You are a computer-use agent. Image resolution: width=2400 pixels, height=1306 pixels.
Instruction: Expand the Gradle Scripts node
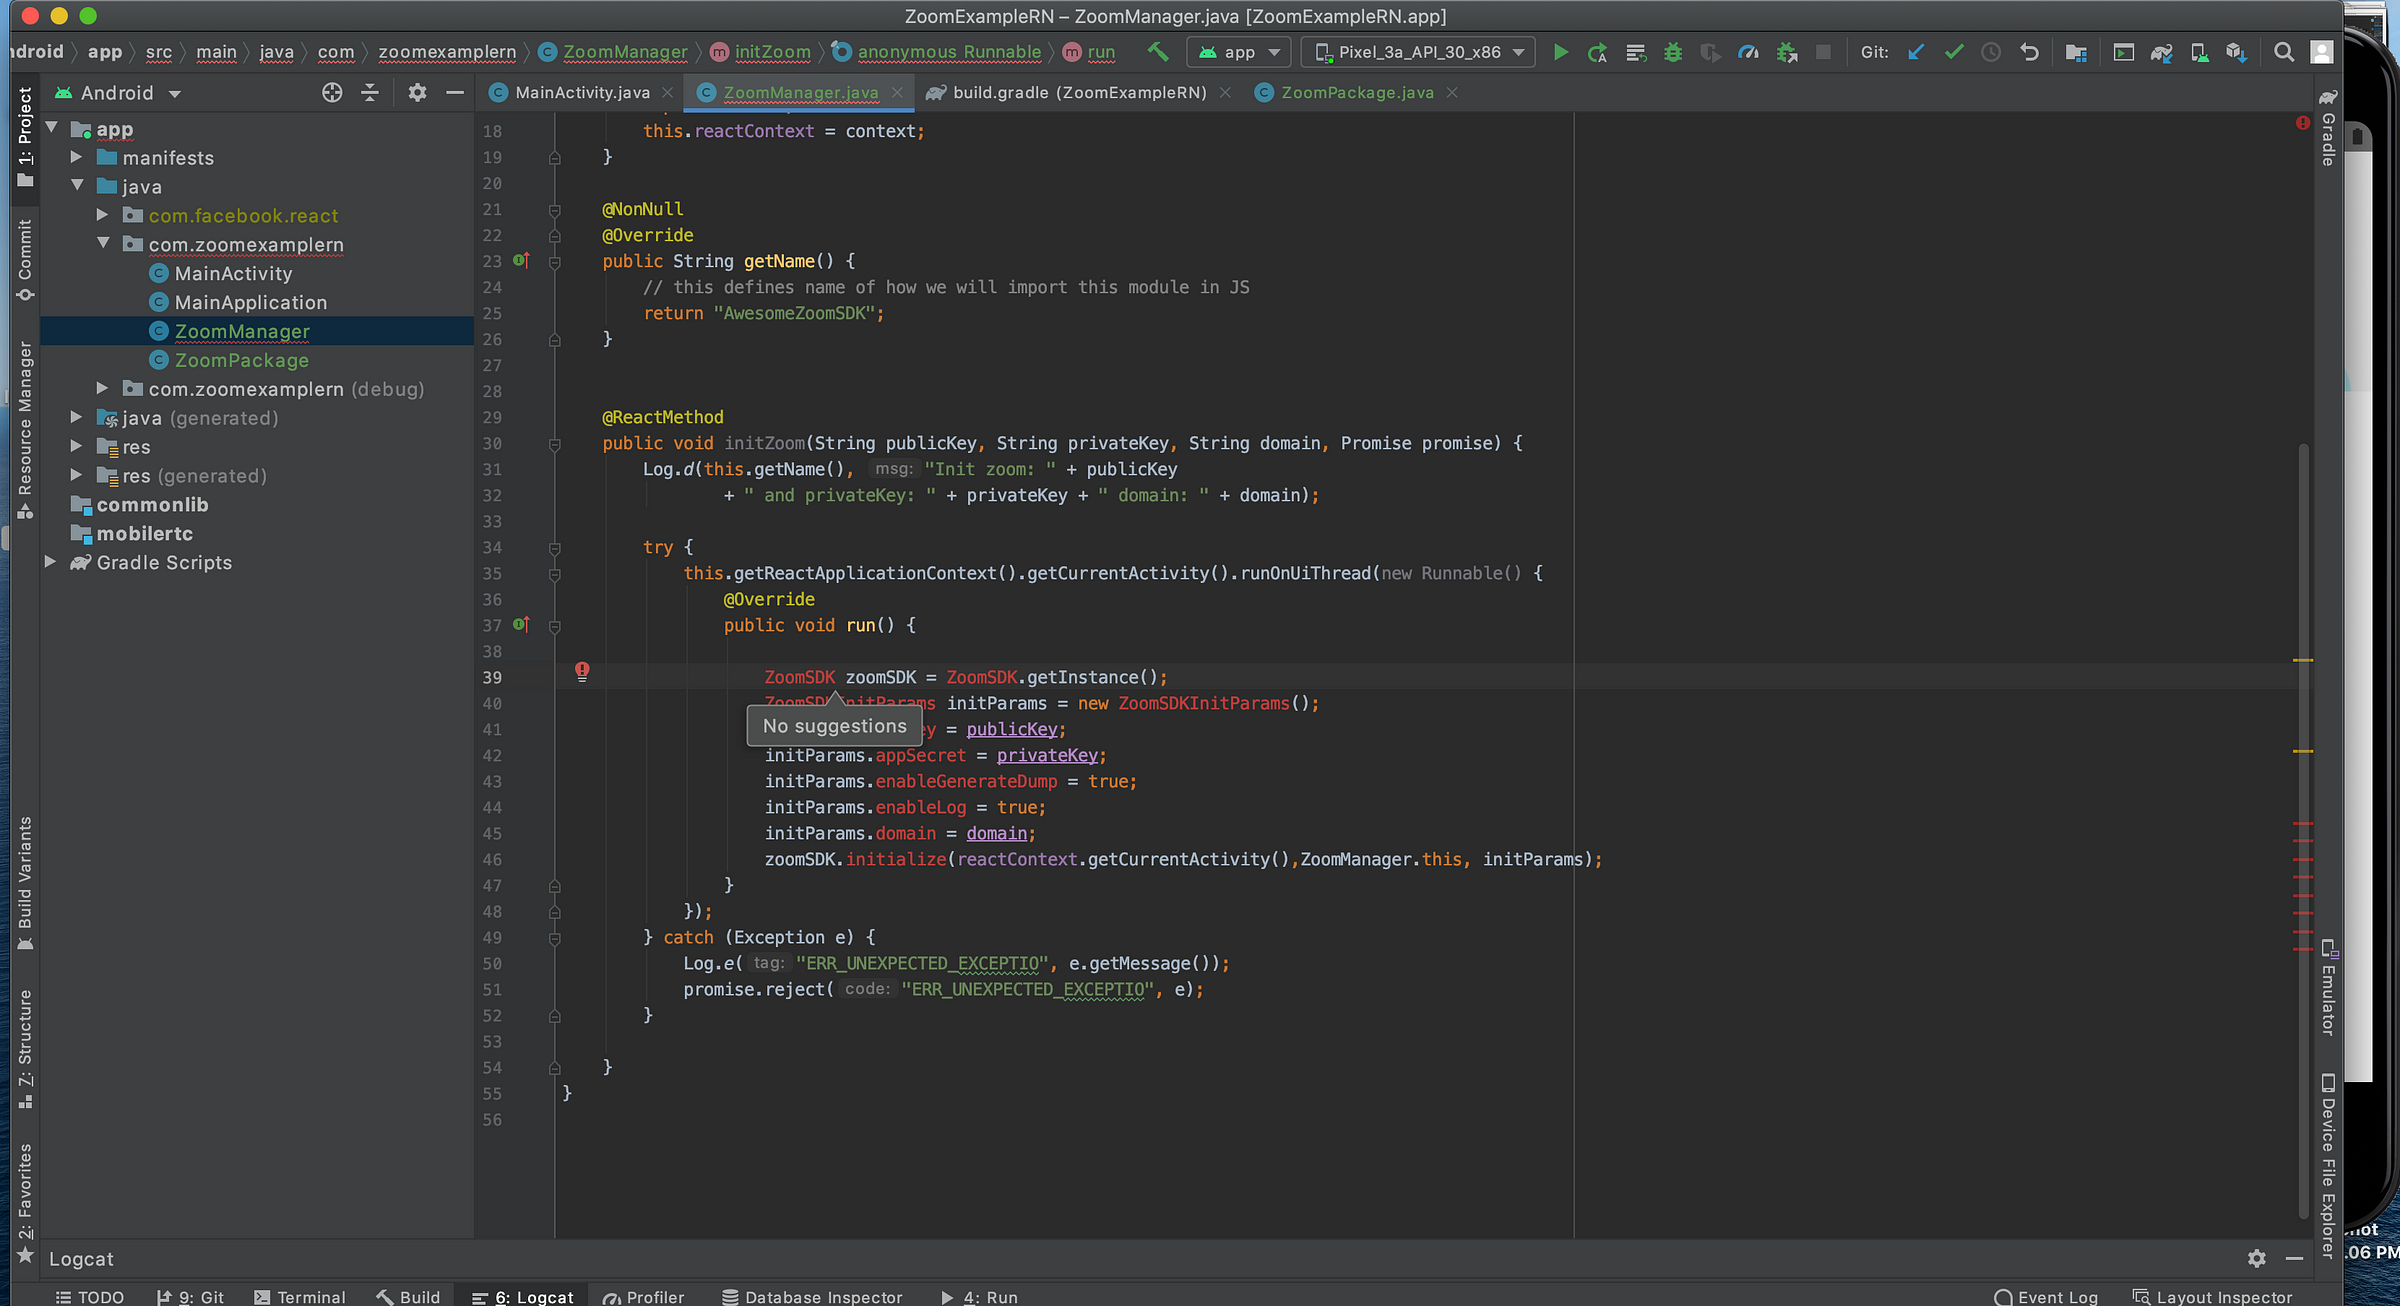[x=50, y=562]
